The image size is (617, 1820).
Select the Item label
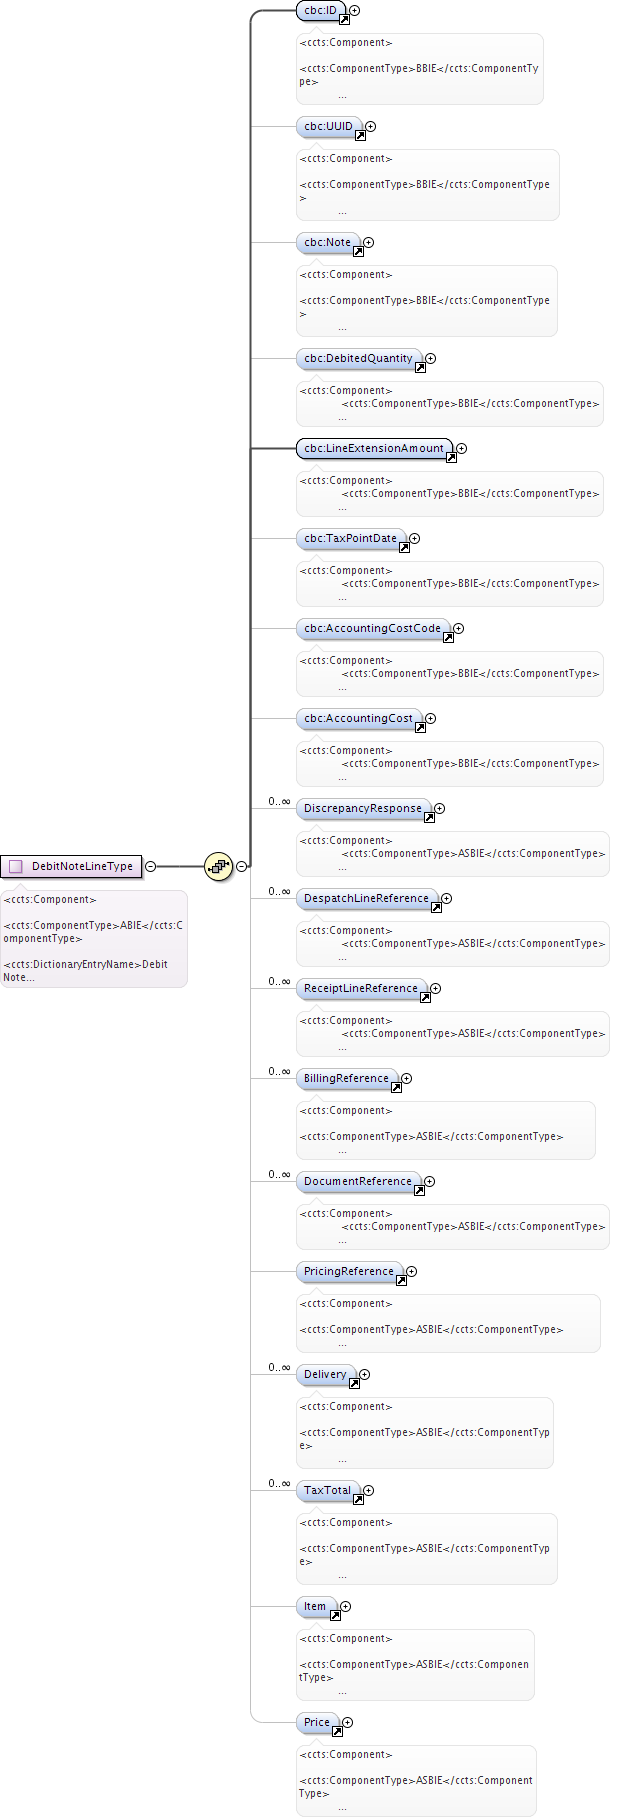tap(316, 1606)
